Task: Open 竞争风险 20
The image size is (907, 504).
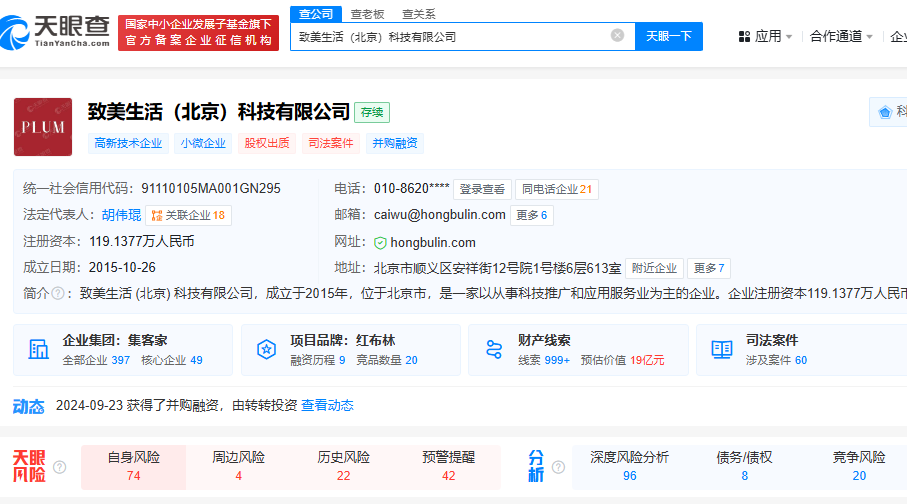Action: [859, 467]
